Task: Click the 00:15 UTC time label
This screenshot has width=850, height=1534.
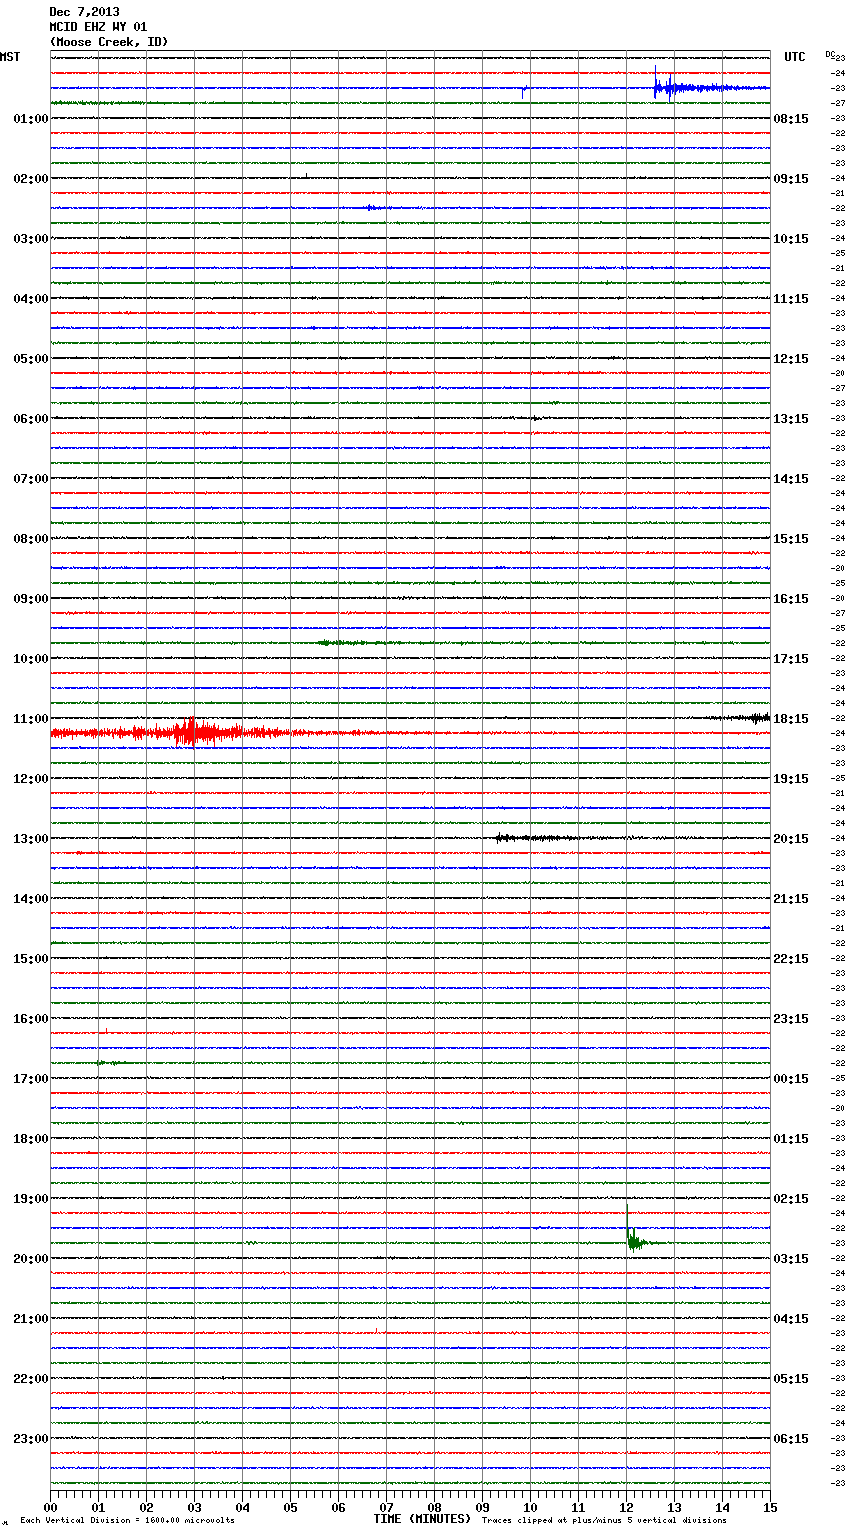Action: click(x=791, y=1079)
